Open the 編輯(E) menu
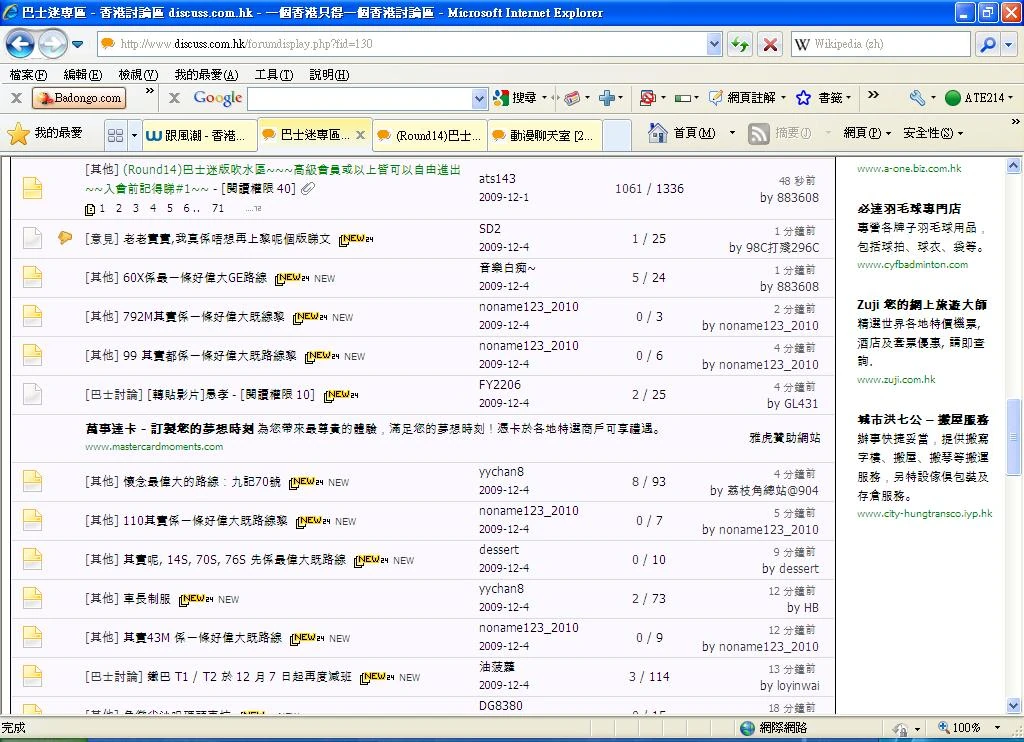The image size is (1024, 742). (83, 74)
